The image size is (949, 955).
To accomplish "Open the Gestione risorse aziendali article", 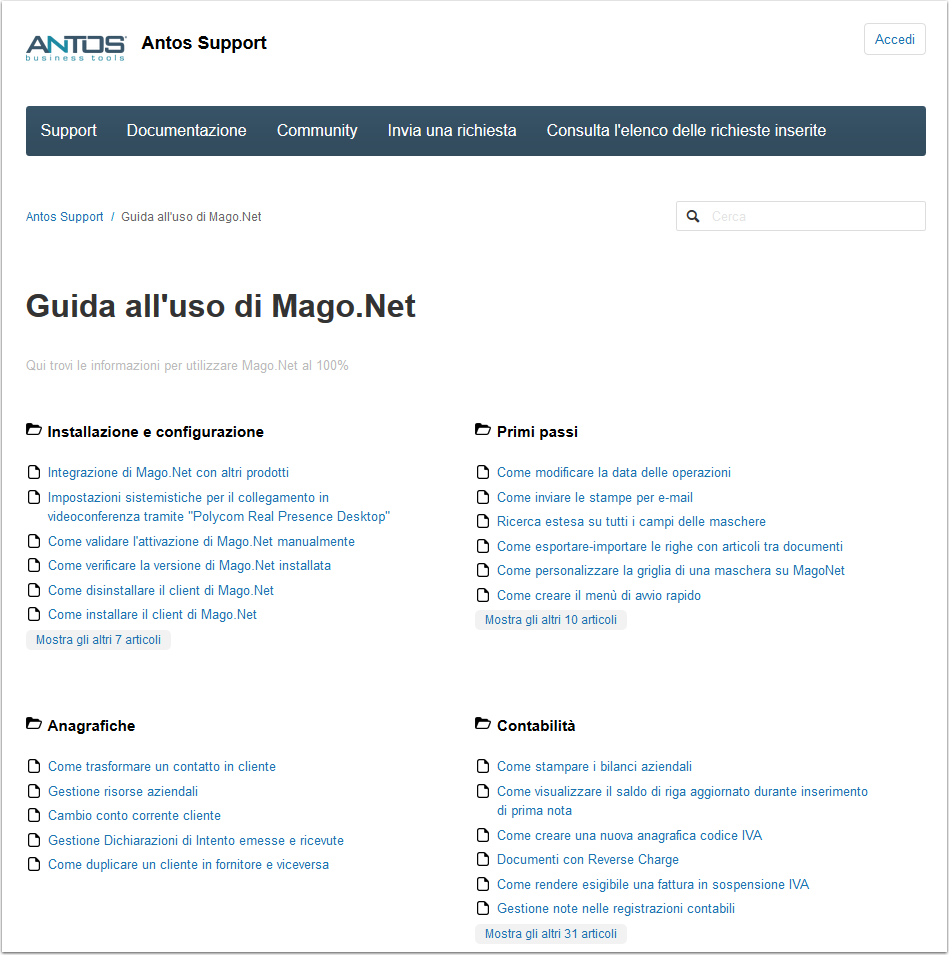I will point(123,792).
